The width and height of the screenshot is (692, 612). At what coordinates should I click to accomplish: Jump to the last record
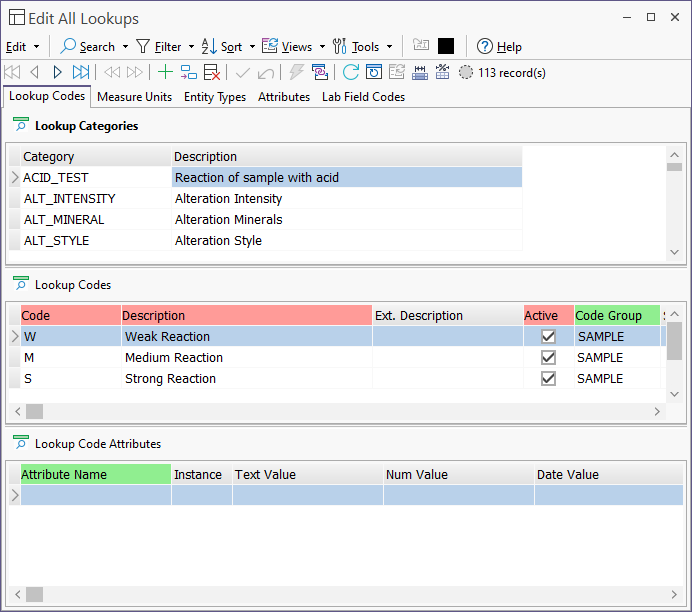pyautogui.click(x=81, y=72)
